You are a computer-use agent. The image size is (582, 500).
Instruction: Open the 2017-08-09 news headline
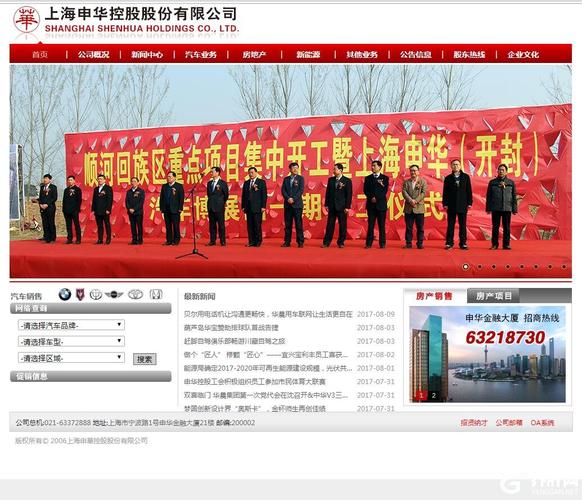[268, 314]
